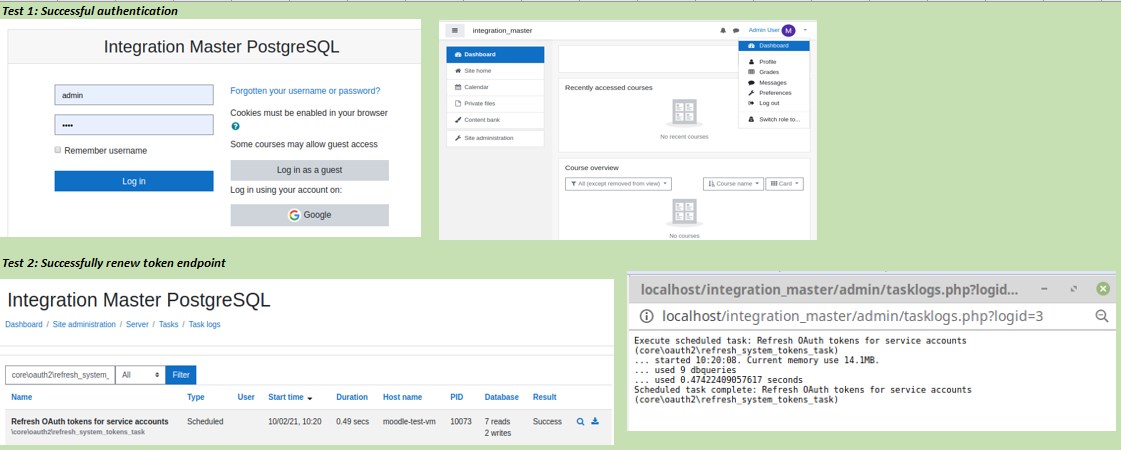Maximize the tasklogs popup window
The height and width of the screenshot is (450, 1121).
(x=1074, y=288)
